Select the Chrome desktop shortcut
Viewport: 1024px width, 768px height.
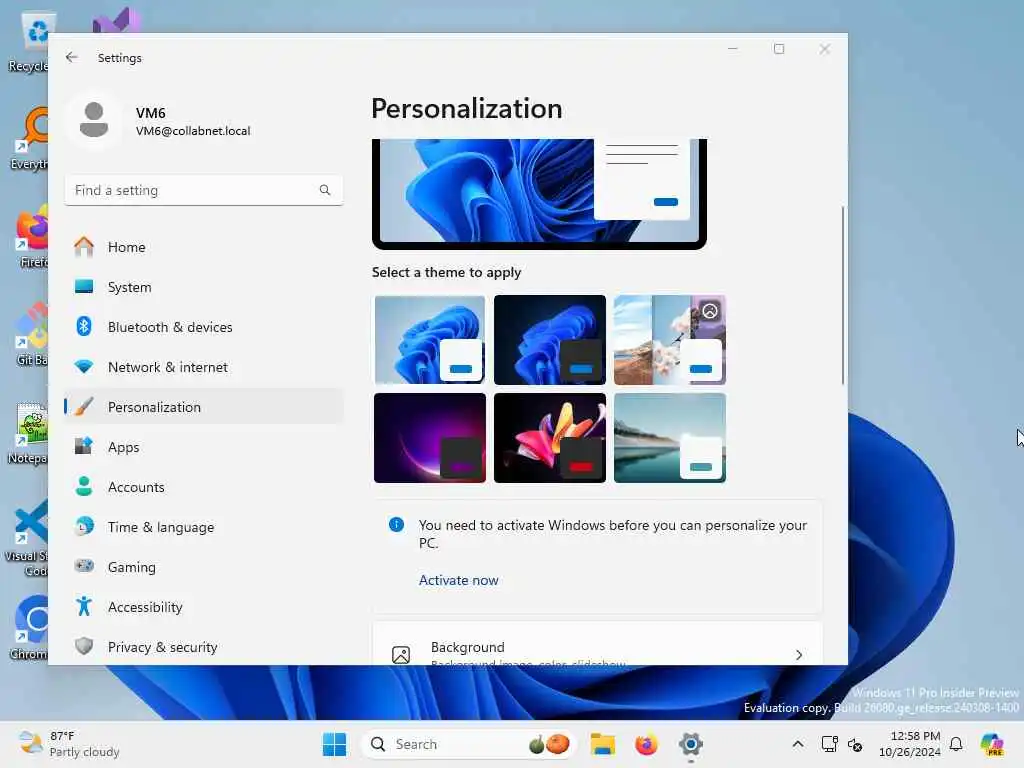(x=27, y=627)
